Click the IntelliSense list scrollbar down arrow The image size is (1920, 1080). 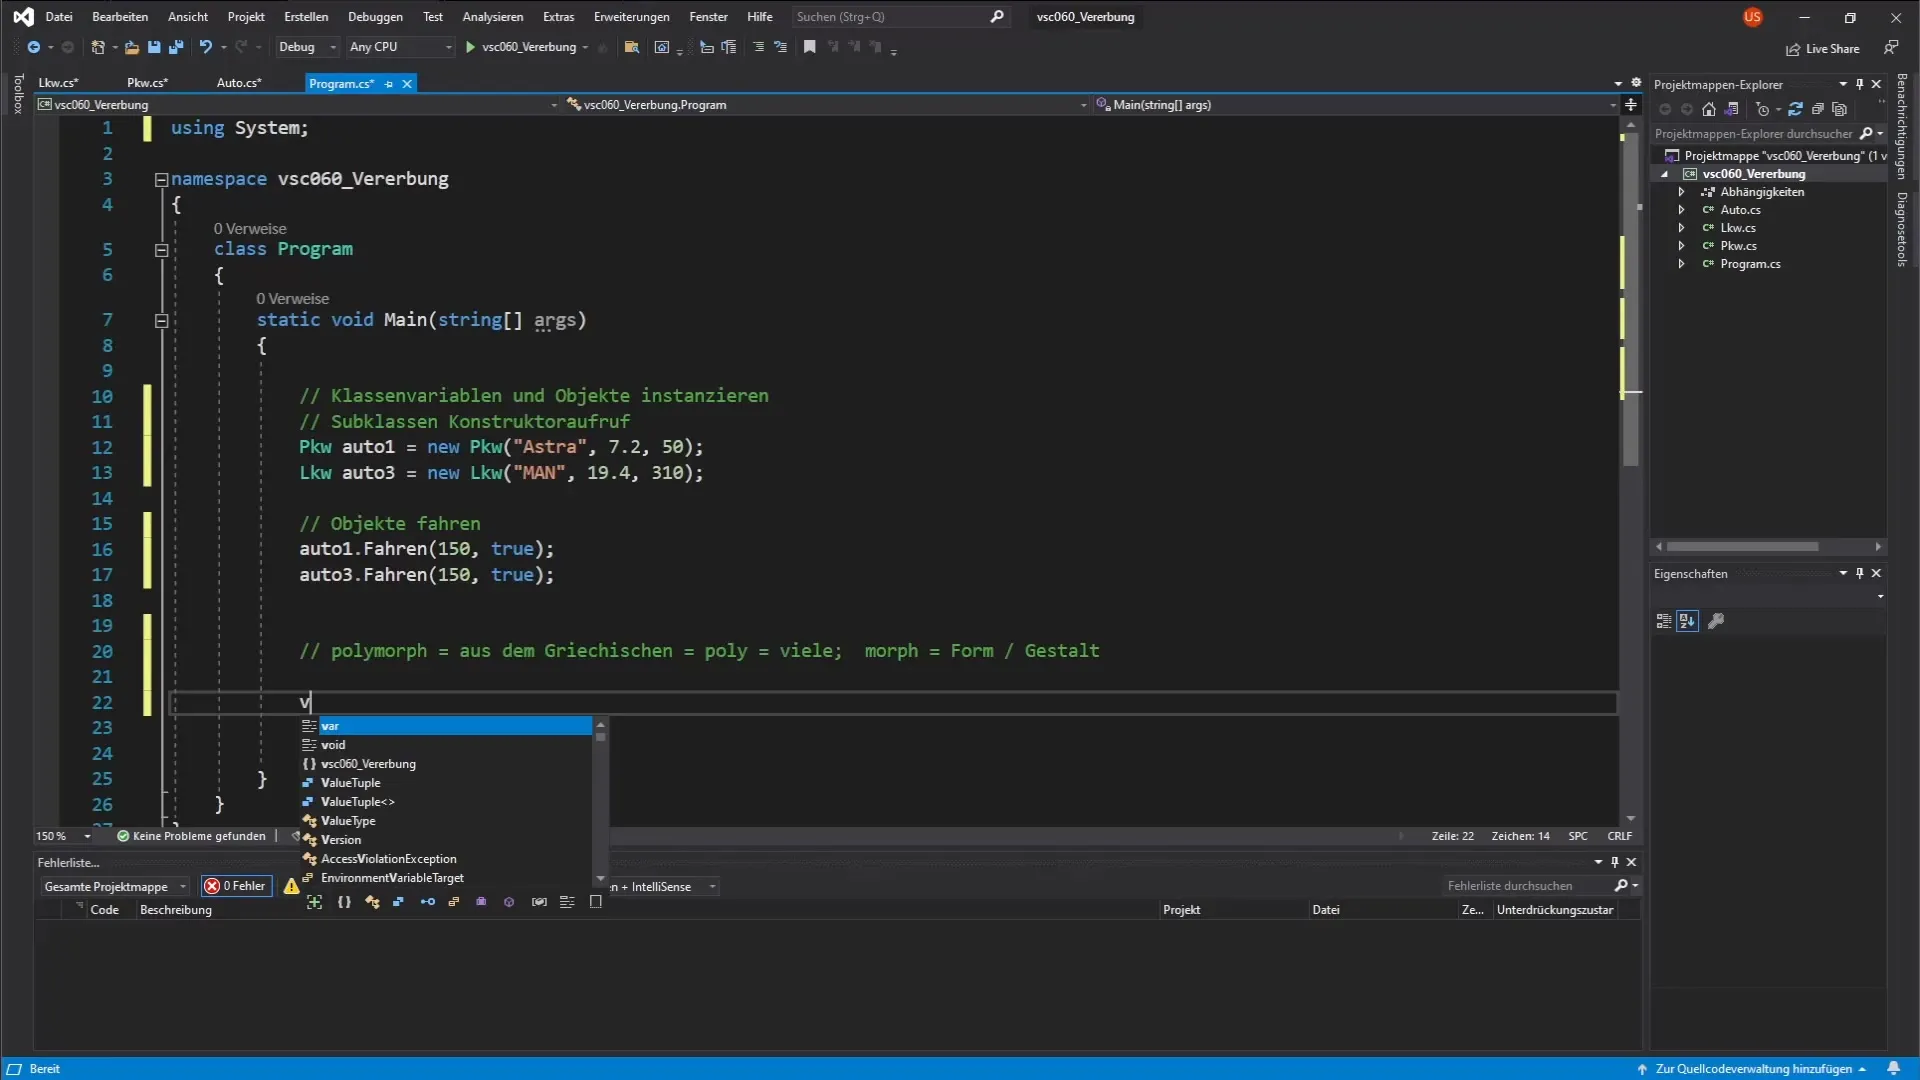[600, 879]
